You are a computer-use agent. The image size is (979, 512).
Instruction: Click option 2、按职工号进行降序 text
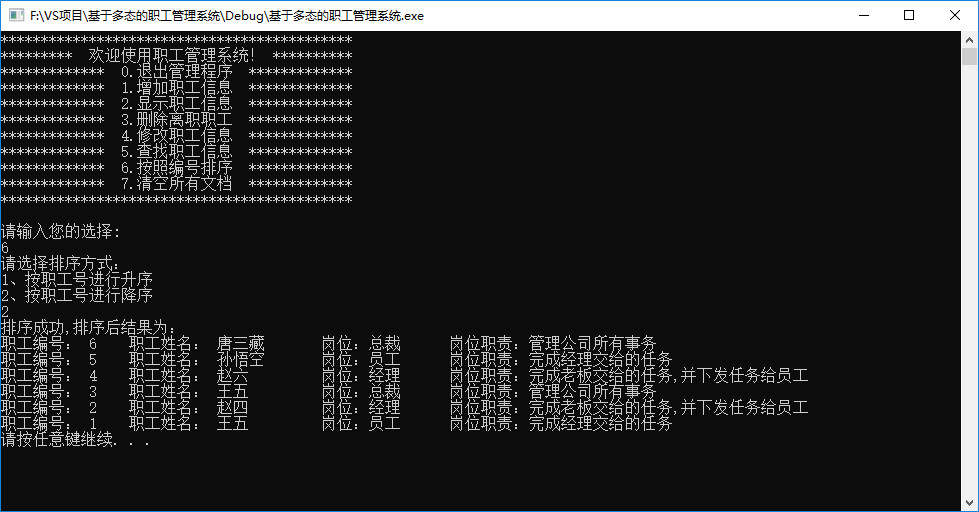tap(77, 296)
